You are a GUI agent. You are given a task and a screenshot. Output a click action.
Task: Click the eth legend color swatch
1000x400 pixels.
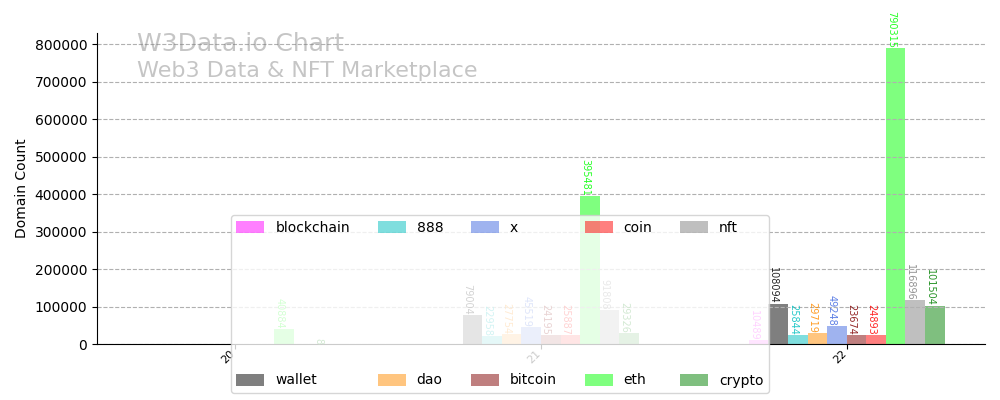pos(599,380)
